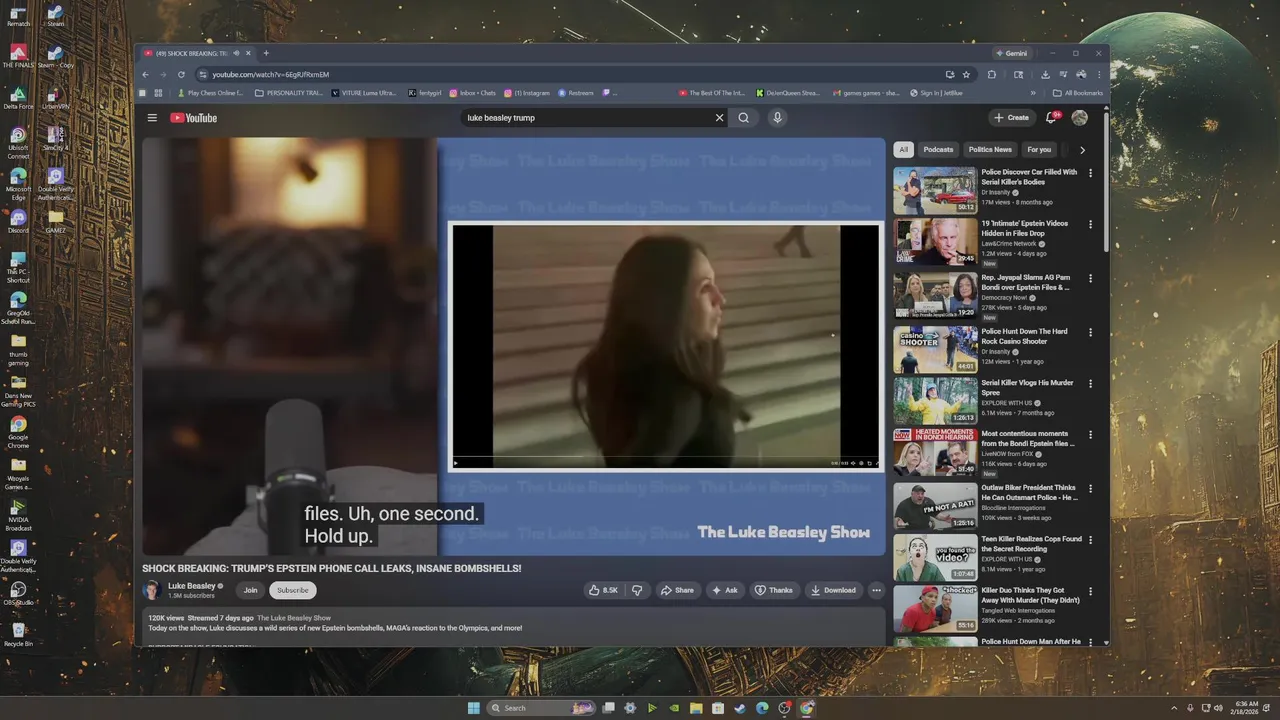This screenshot has height=720, width=1280.
Task: Open options for Teen Killer Realizes video
Action: point(1090,540)
